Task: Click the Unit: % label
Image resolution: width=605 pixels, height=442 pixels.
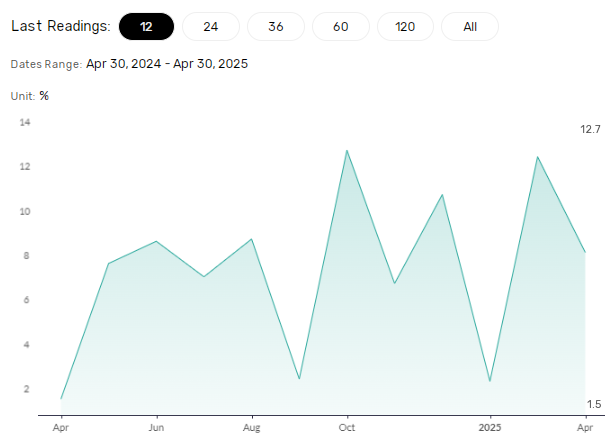Action: [30, 96]
